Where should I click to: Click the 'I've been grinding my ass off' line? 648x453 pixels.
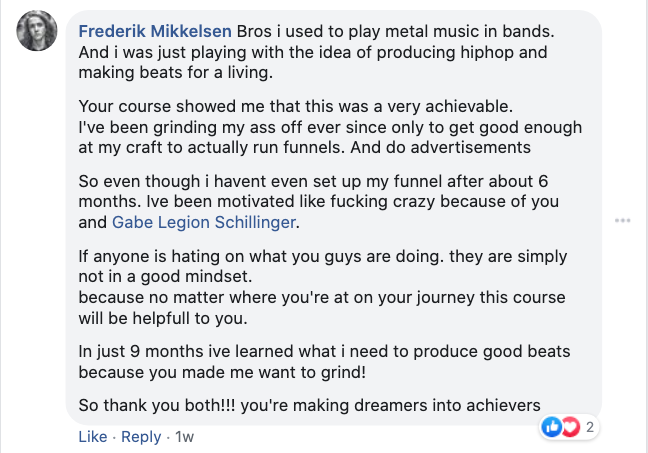coord(330,127)
